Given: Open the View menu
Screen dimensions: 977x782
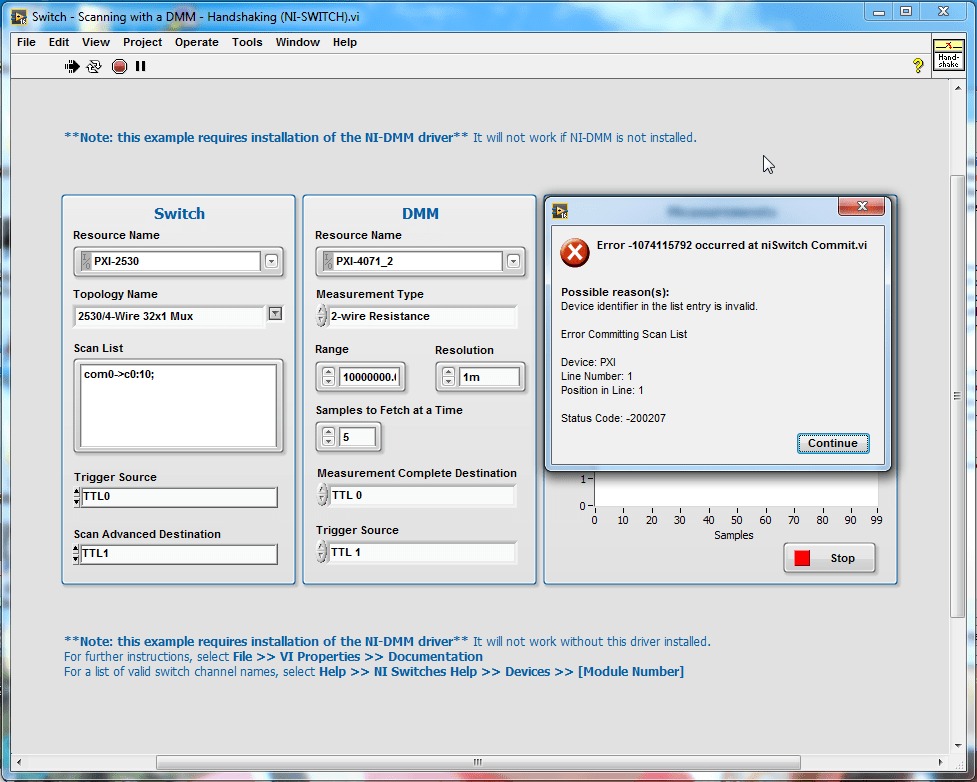Looking at the screenshot, I should pos(96,42).
